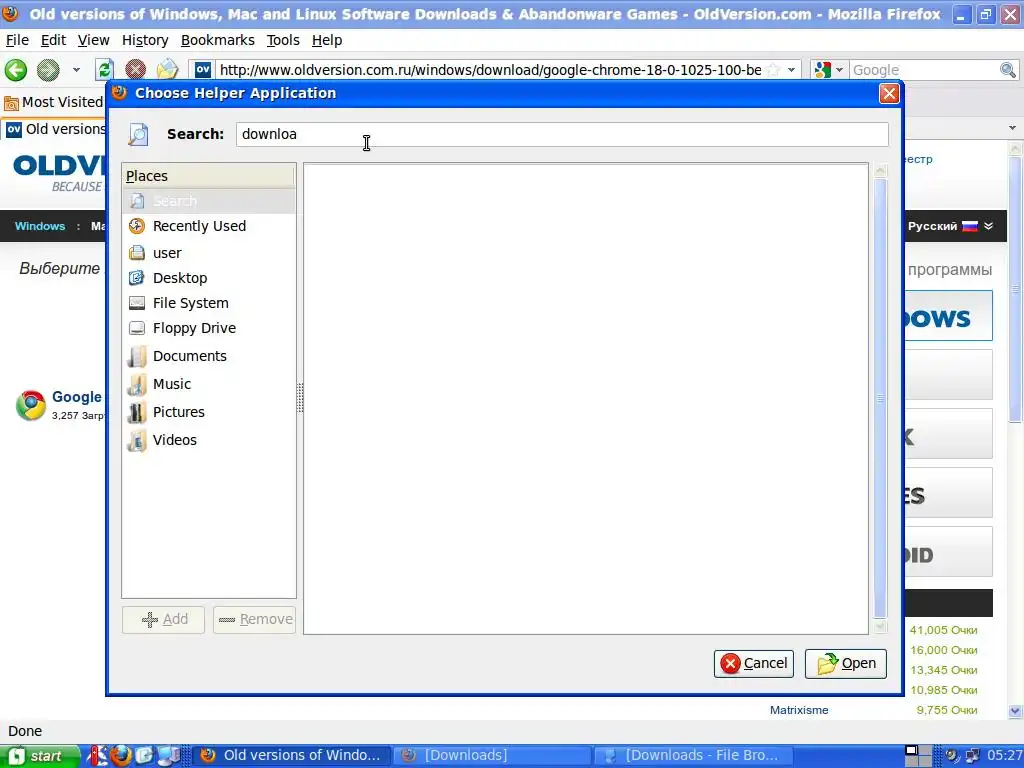Viewport: 1024px width, 768px height.
Task: Click the Google link beside Chrome logo
Action: [76, 397]
